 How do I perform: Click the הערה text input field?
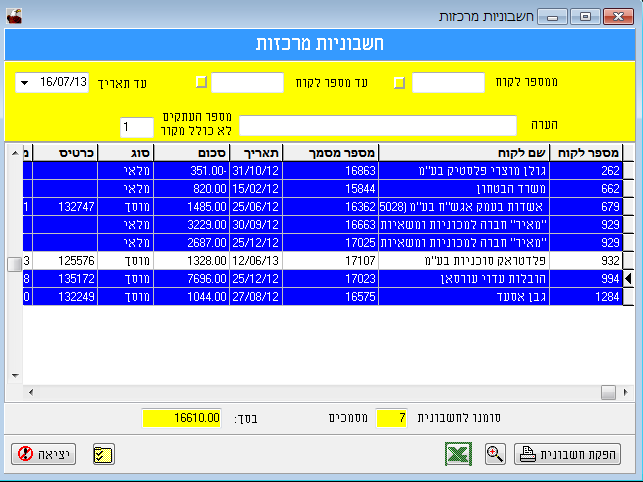[x=378, y=125]
